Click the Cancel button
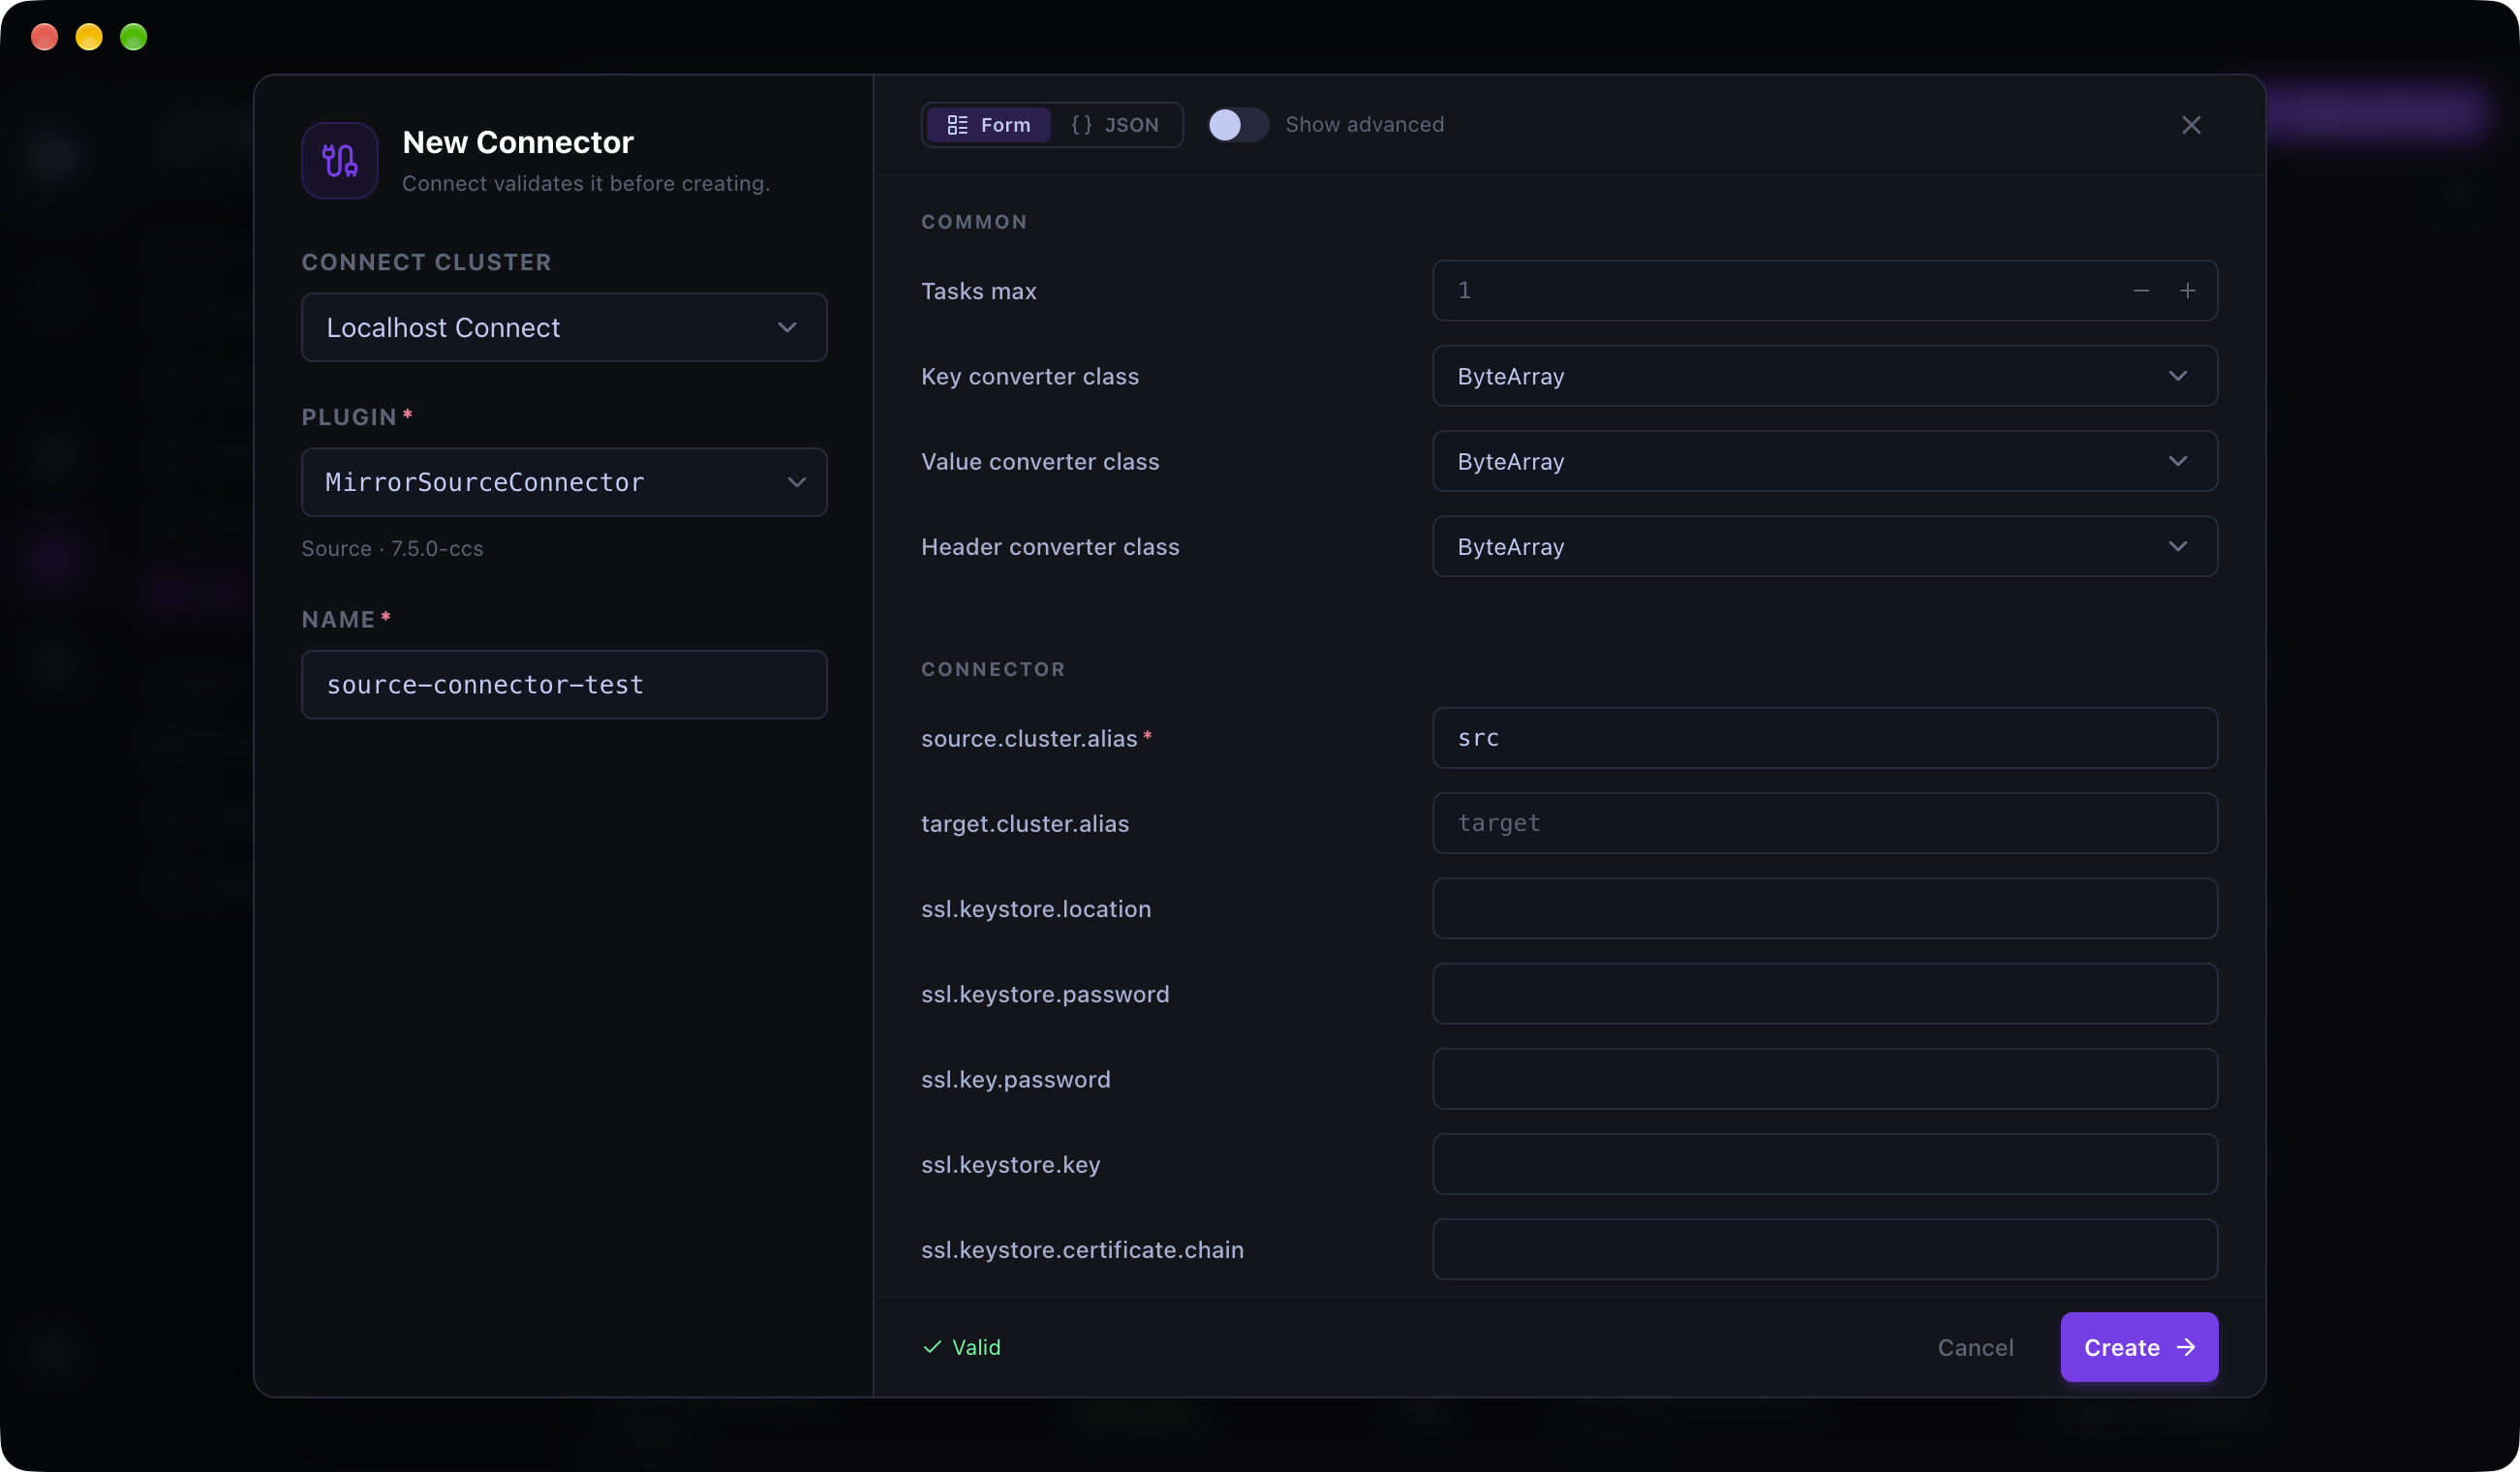 pos(1975,1347)
